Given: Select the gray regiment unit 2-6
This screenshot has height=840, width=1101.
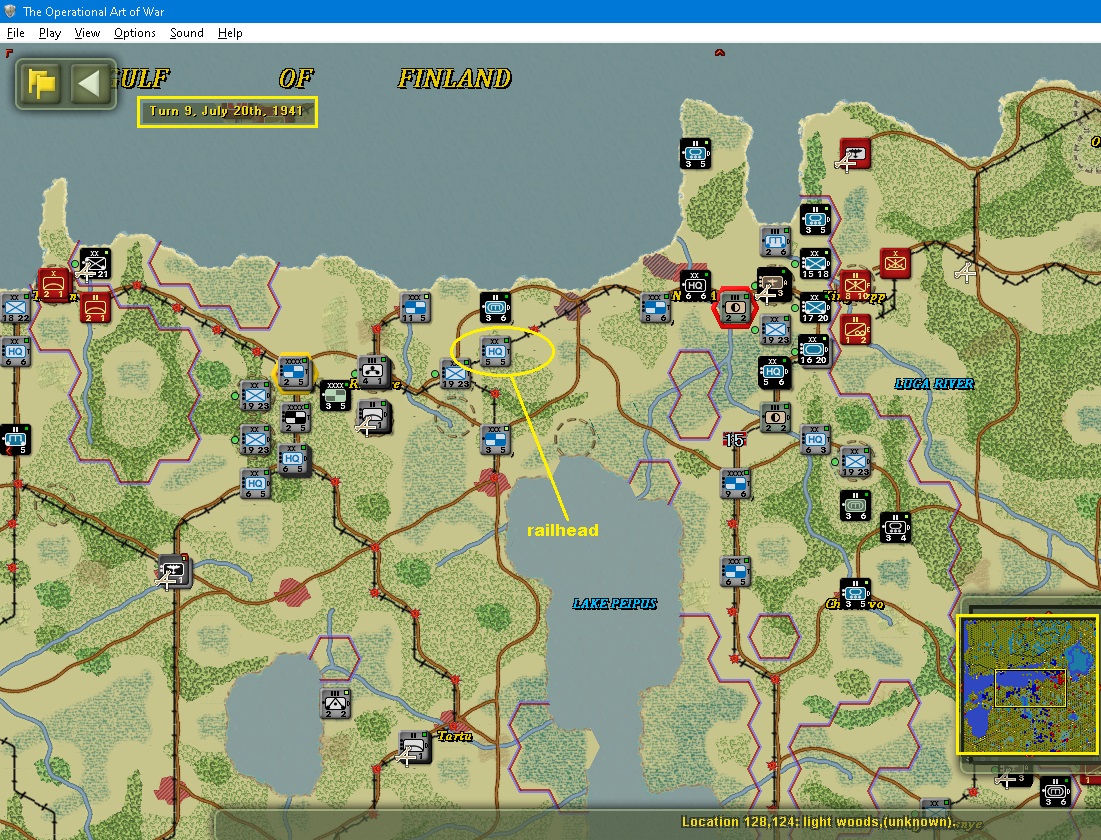Looking at the screenshot, I should (x=775, y=242).
